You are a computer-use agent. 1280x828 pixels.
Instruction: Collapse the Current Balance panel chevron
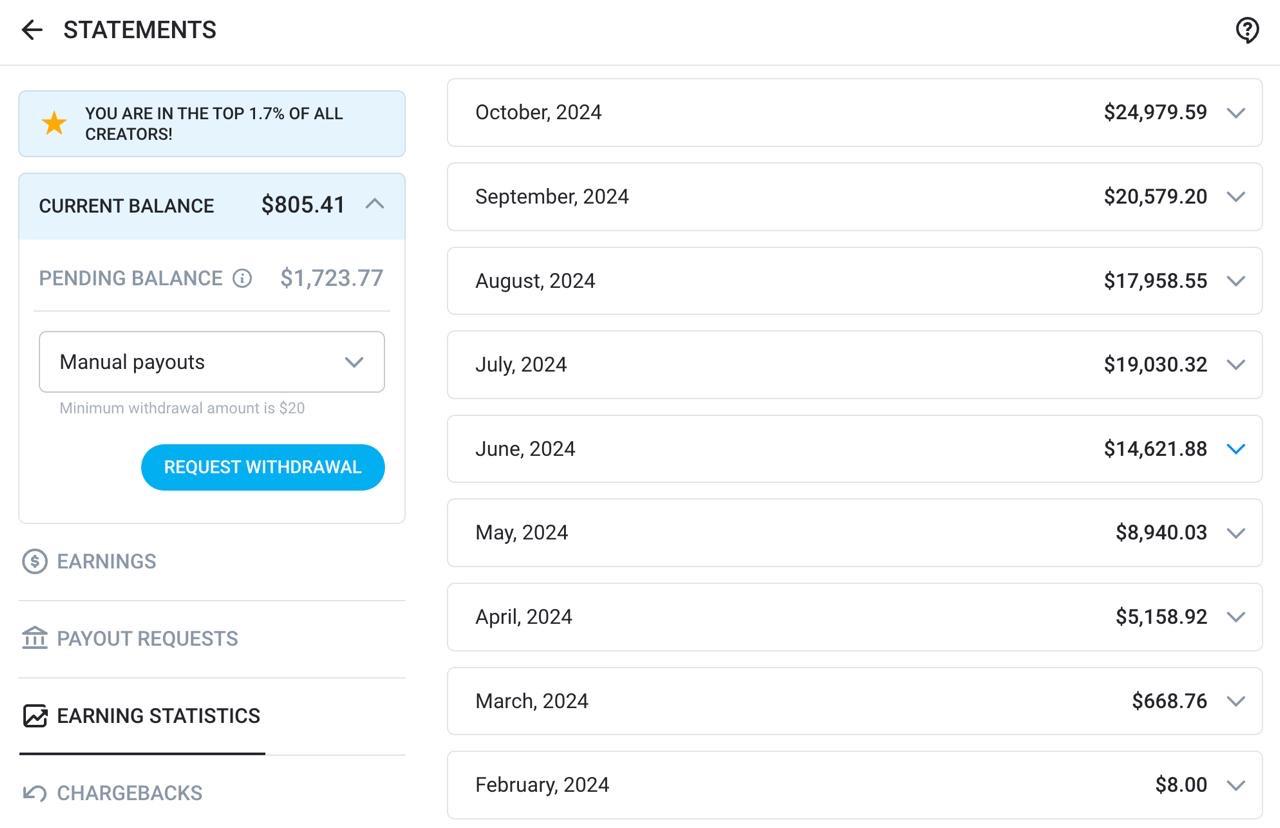point(375,204)
